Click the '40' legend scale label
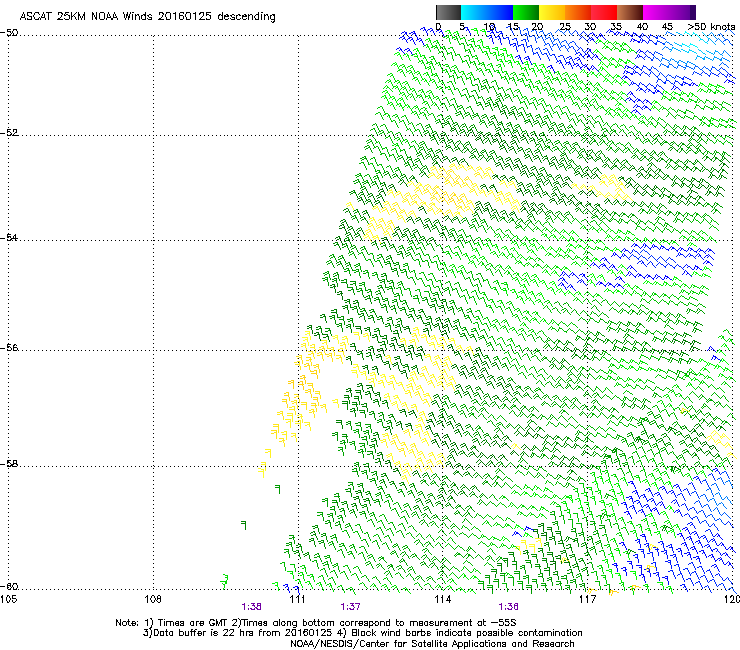The width and height of the screenshot is (740, 650). pos(642,27)
